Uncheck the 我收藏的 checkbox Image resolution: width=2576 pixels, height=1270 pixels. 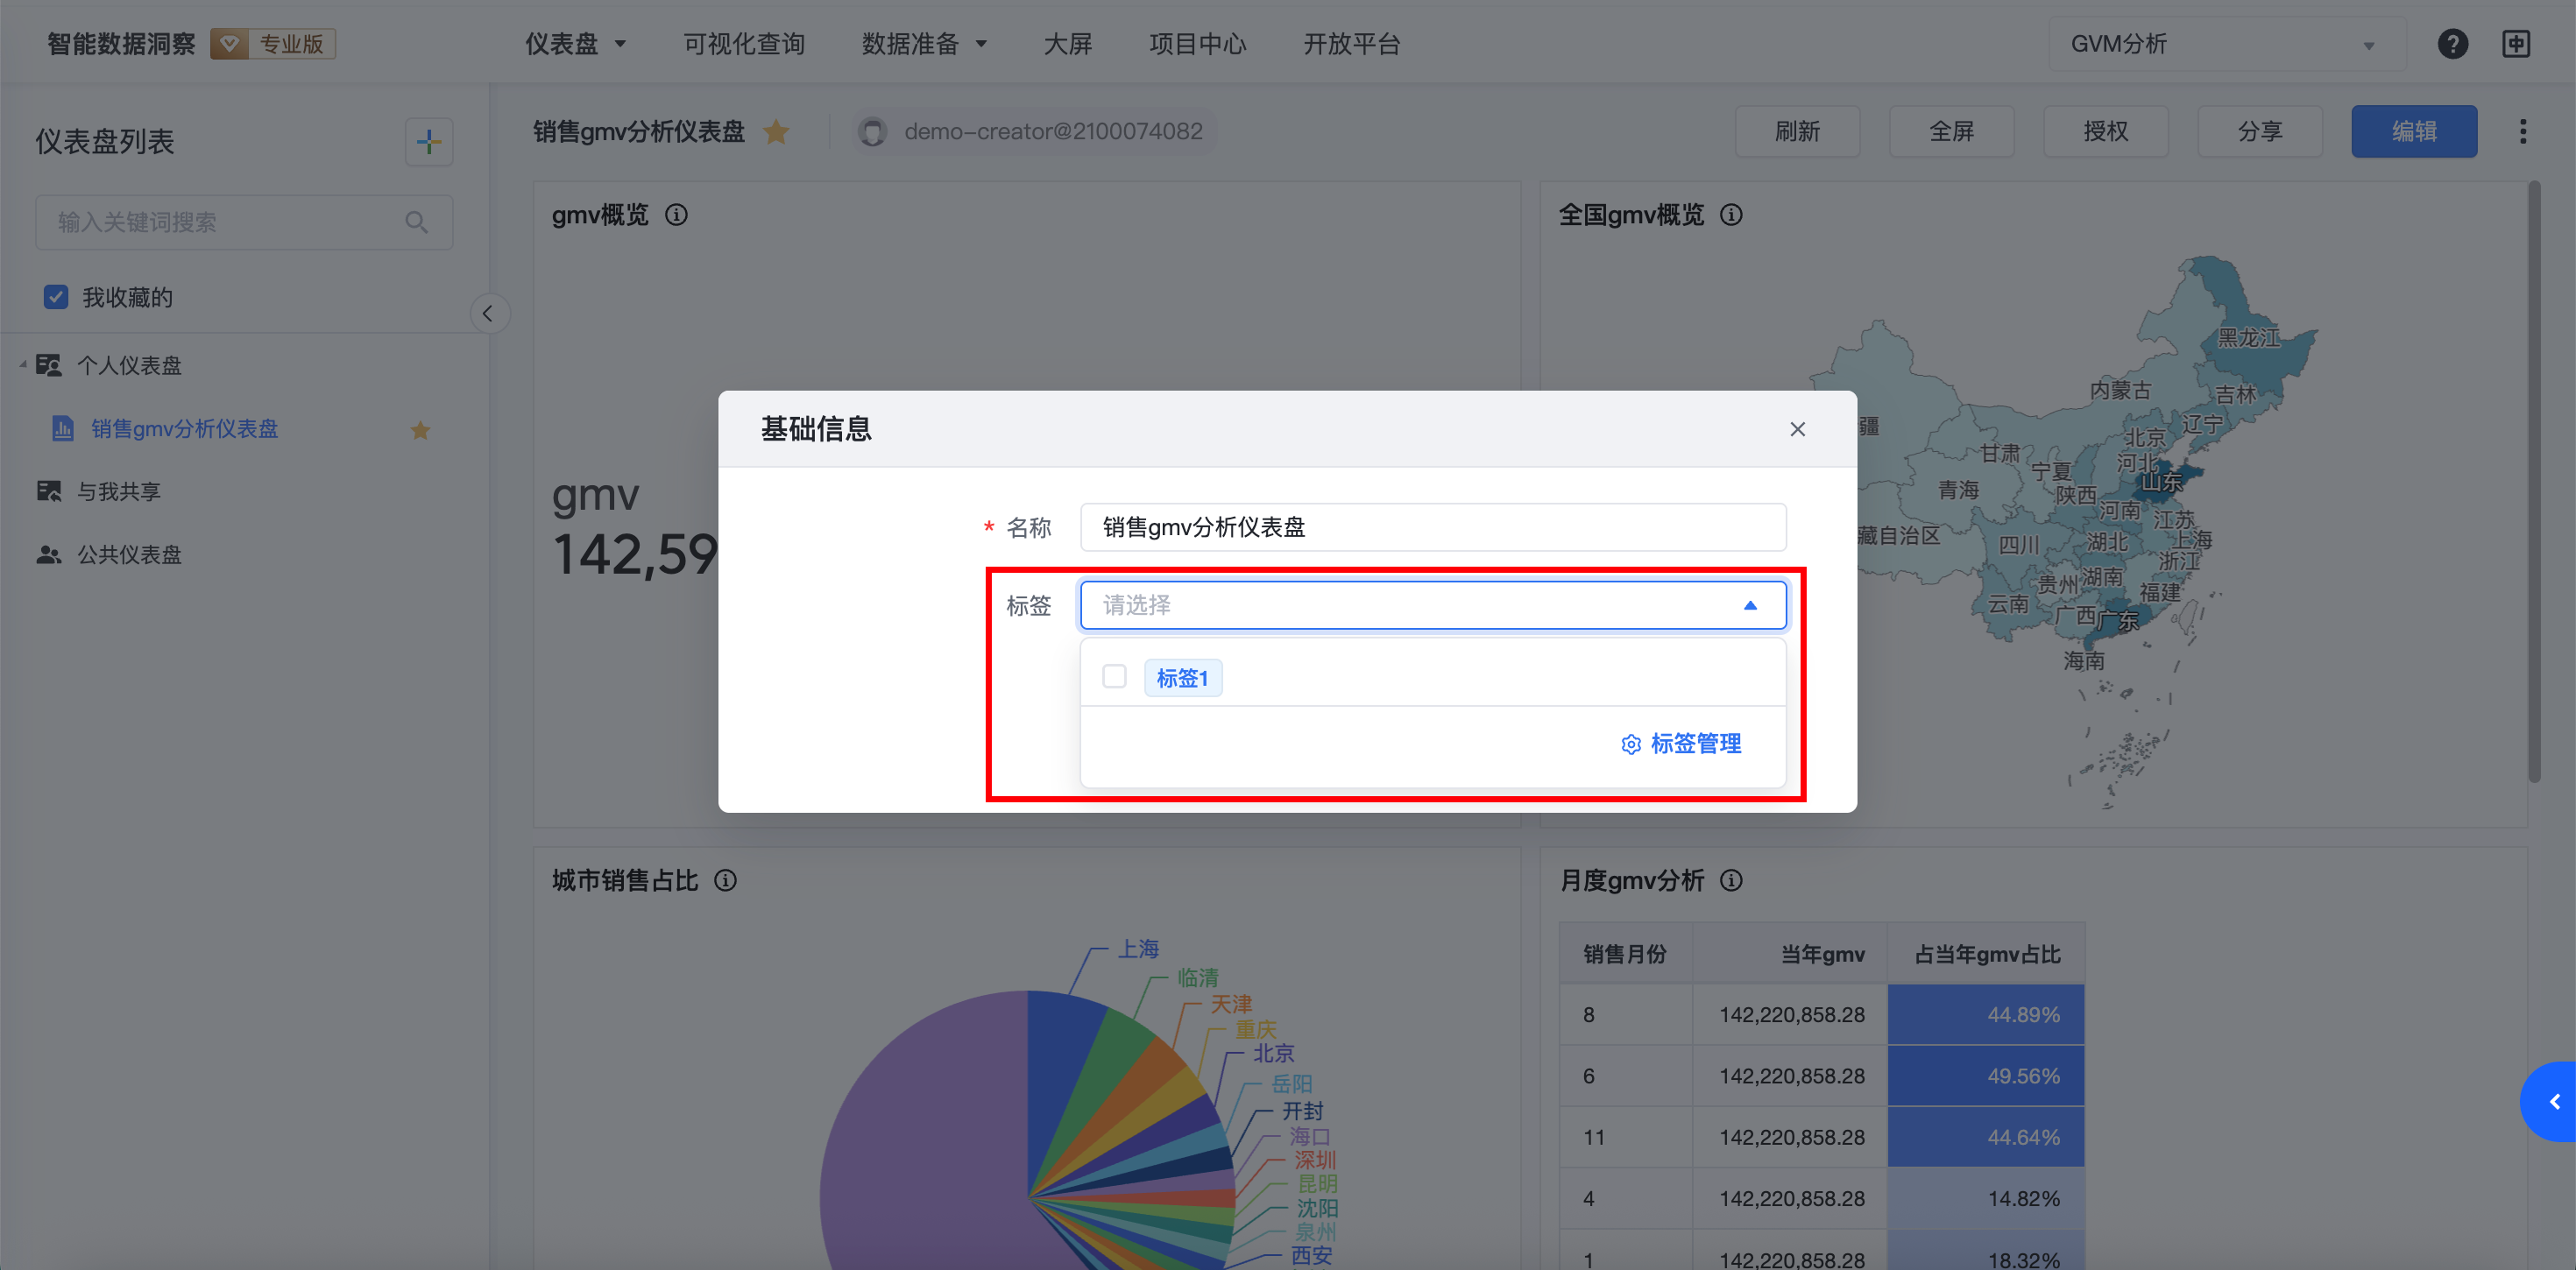pos(56,297)
